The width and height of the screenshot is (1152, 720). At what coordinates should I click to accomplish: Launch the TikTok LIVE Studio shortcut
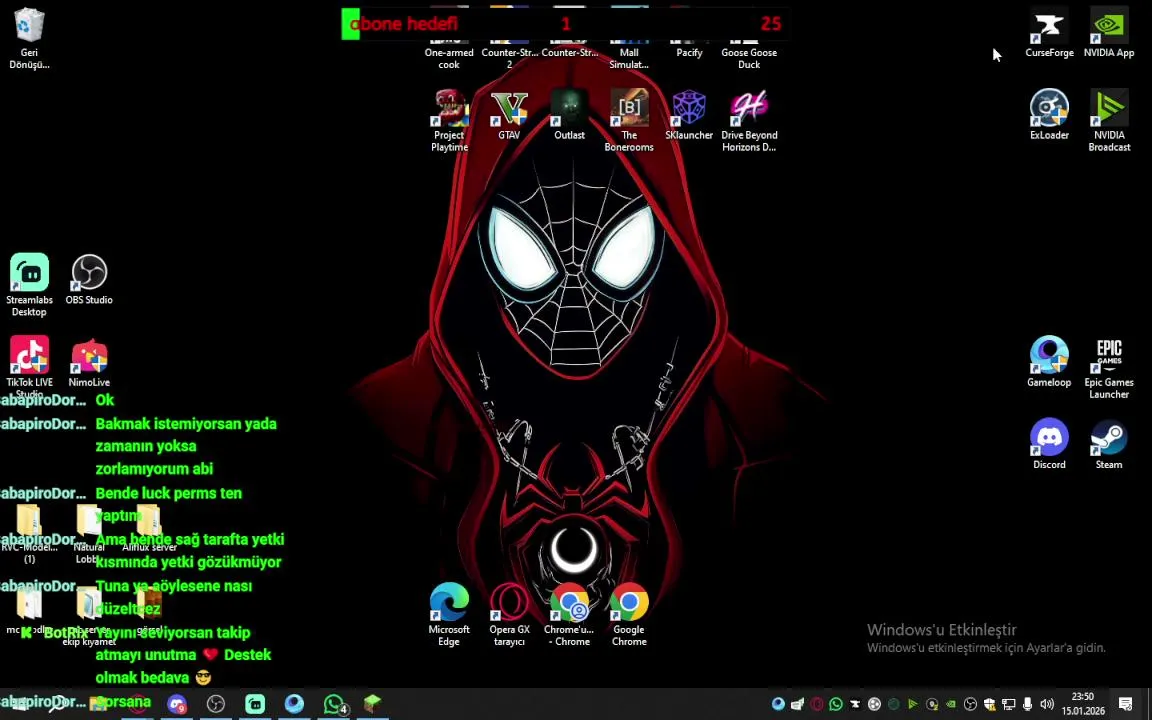(29, 366)
